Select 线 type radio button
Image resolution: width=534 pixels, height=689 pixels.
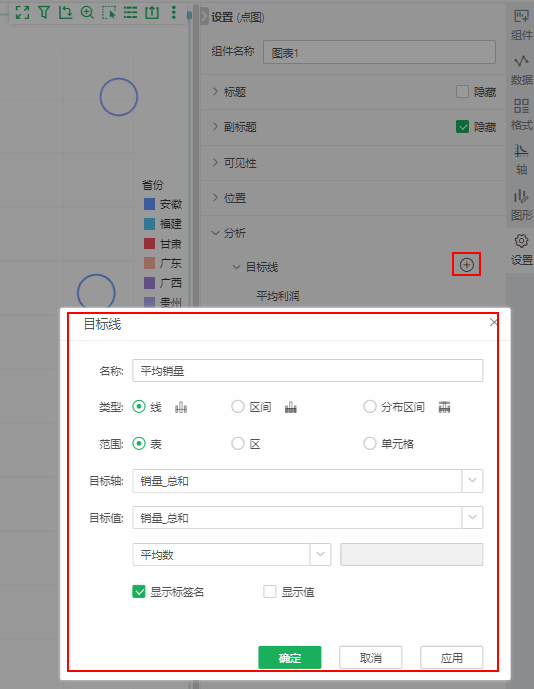click(139, 407)
